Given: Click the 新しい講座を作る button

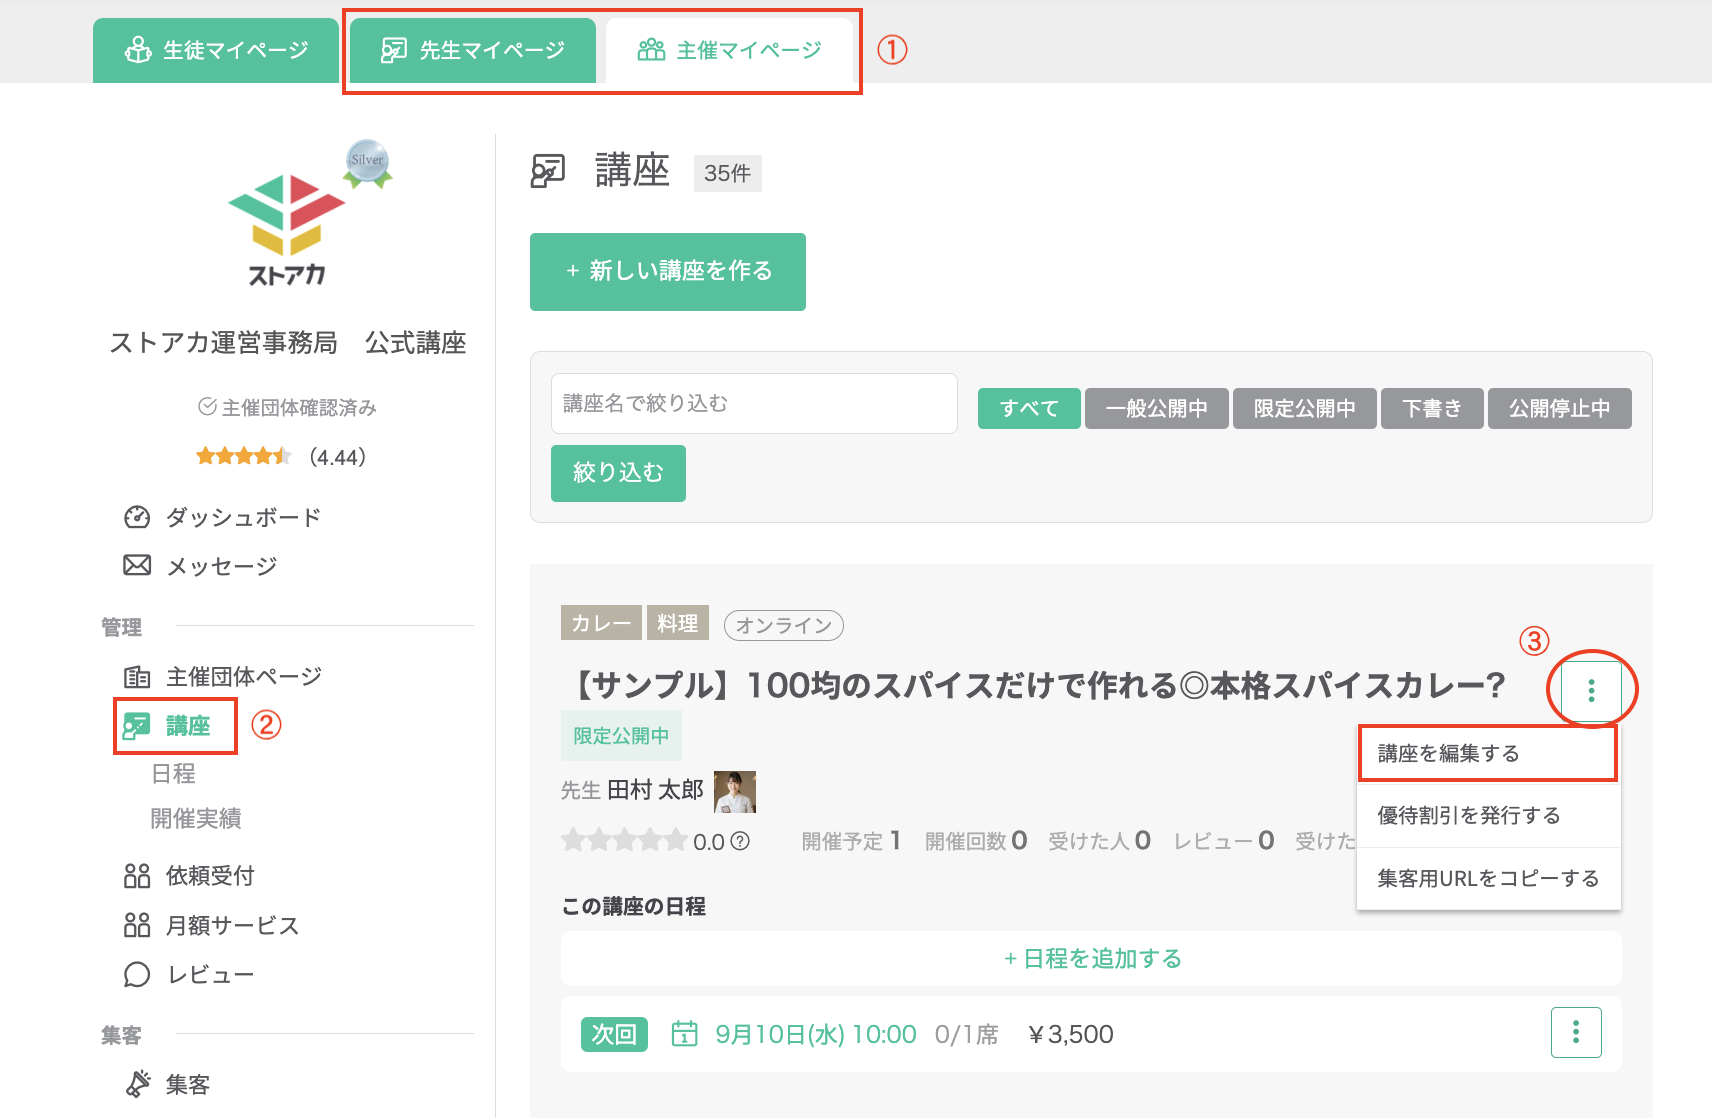Looking at the screenshot, I should 668,271.
